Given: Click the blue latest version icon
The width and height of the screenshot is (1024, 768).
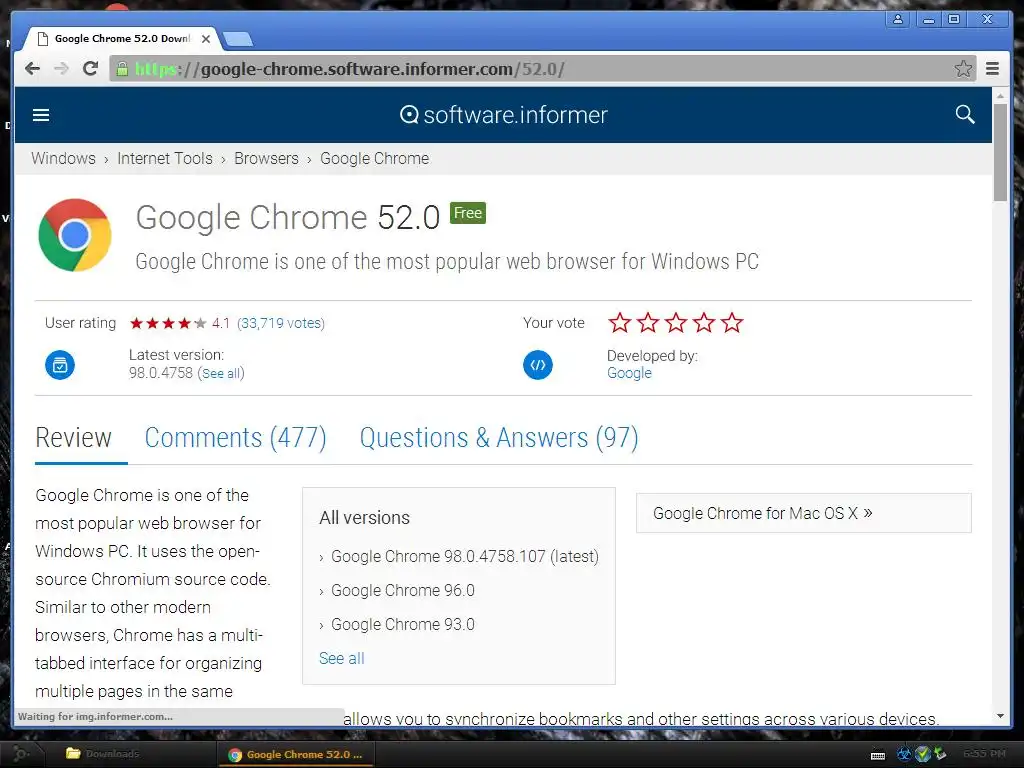Looking at the screenshot, I should click(x=59, y=364).
